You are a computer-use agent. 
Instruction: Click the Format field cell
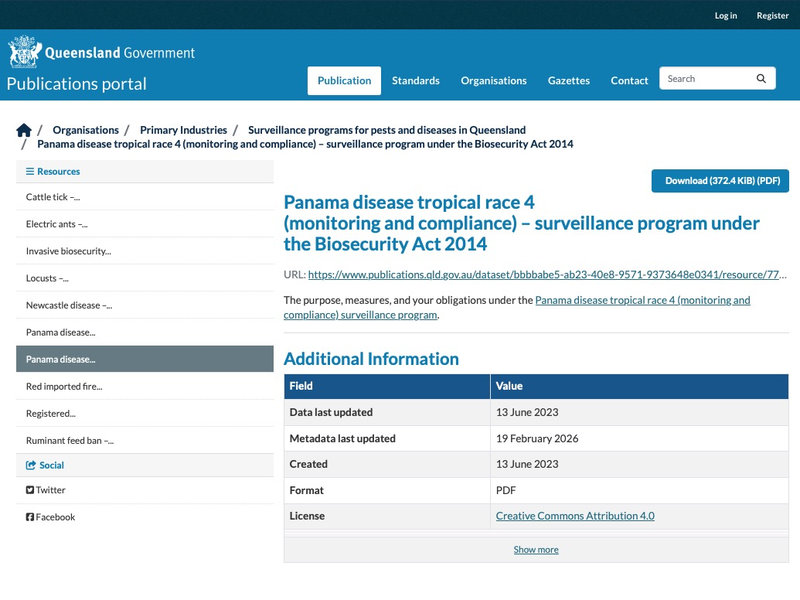point(387,490)
